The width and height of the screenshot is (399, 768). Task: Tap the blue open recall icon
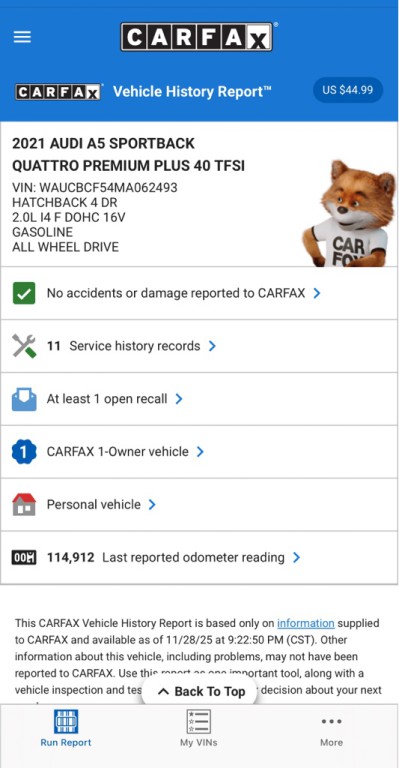tap(24, 399)
